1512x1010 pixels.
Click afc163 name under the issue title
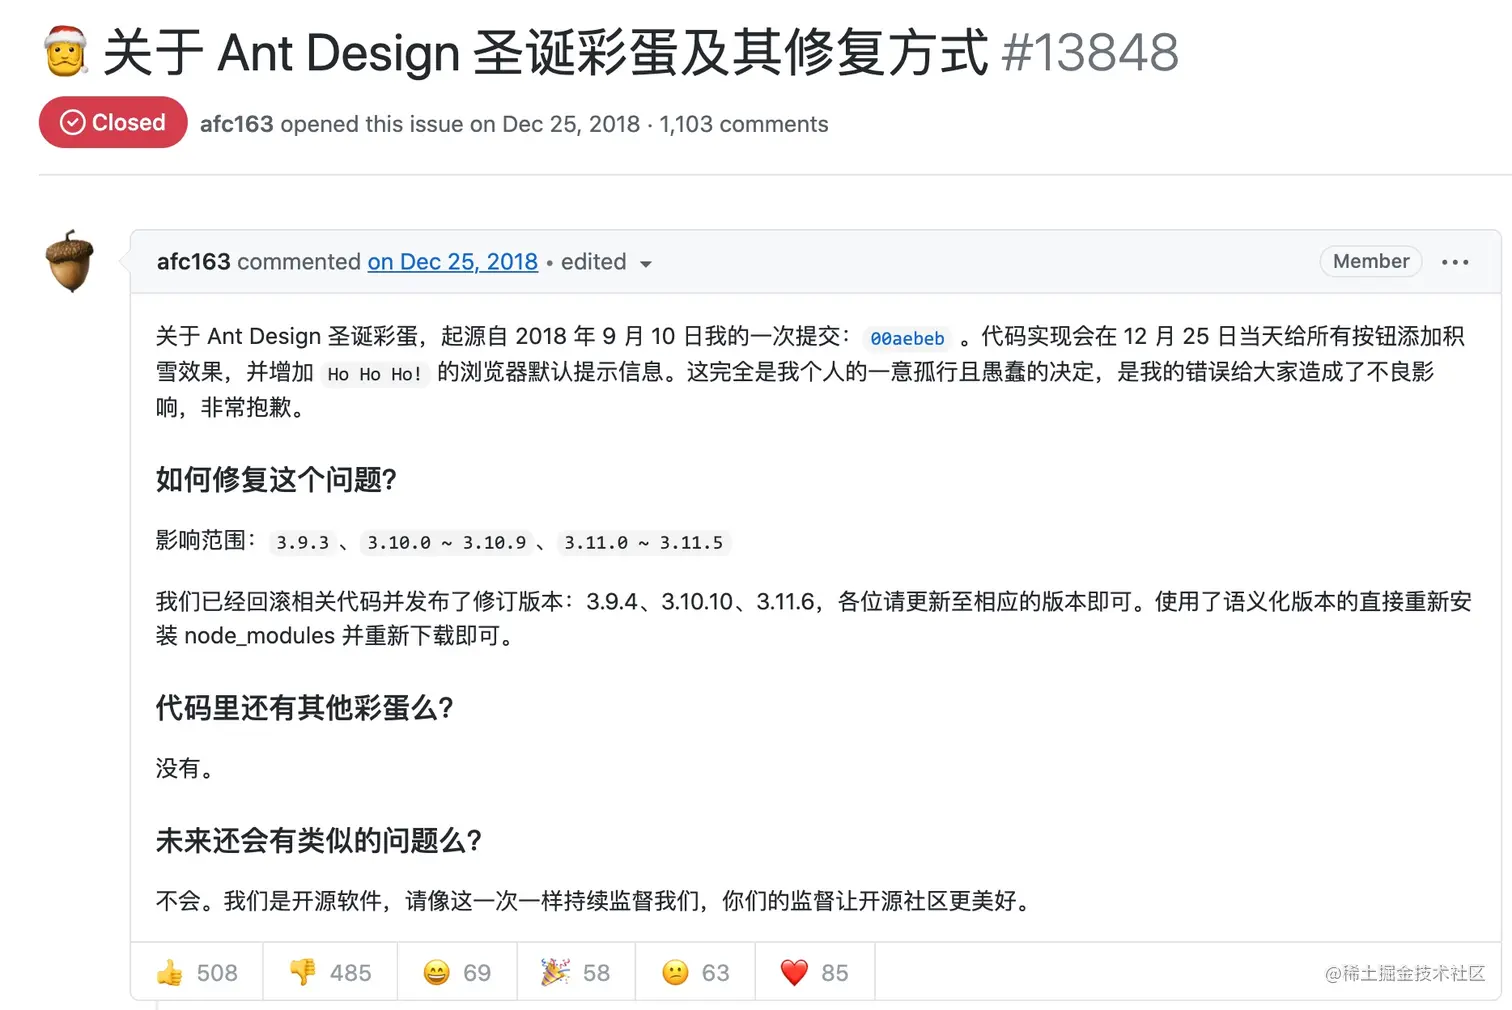[x=237, y=124]
